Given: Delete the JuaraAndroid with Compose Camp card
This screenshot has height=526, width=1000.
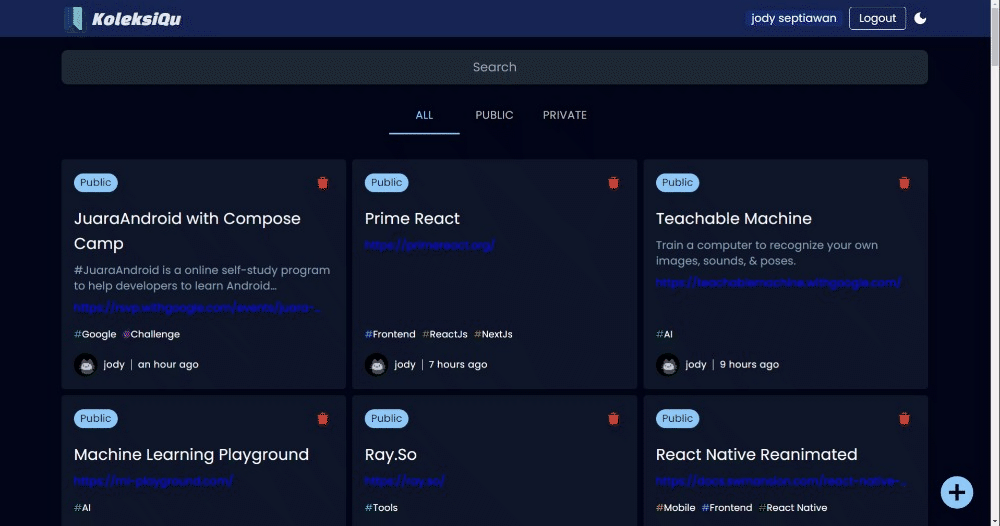Looking at the screenshot, I should pyautogui.click(x=322, y=183).
